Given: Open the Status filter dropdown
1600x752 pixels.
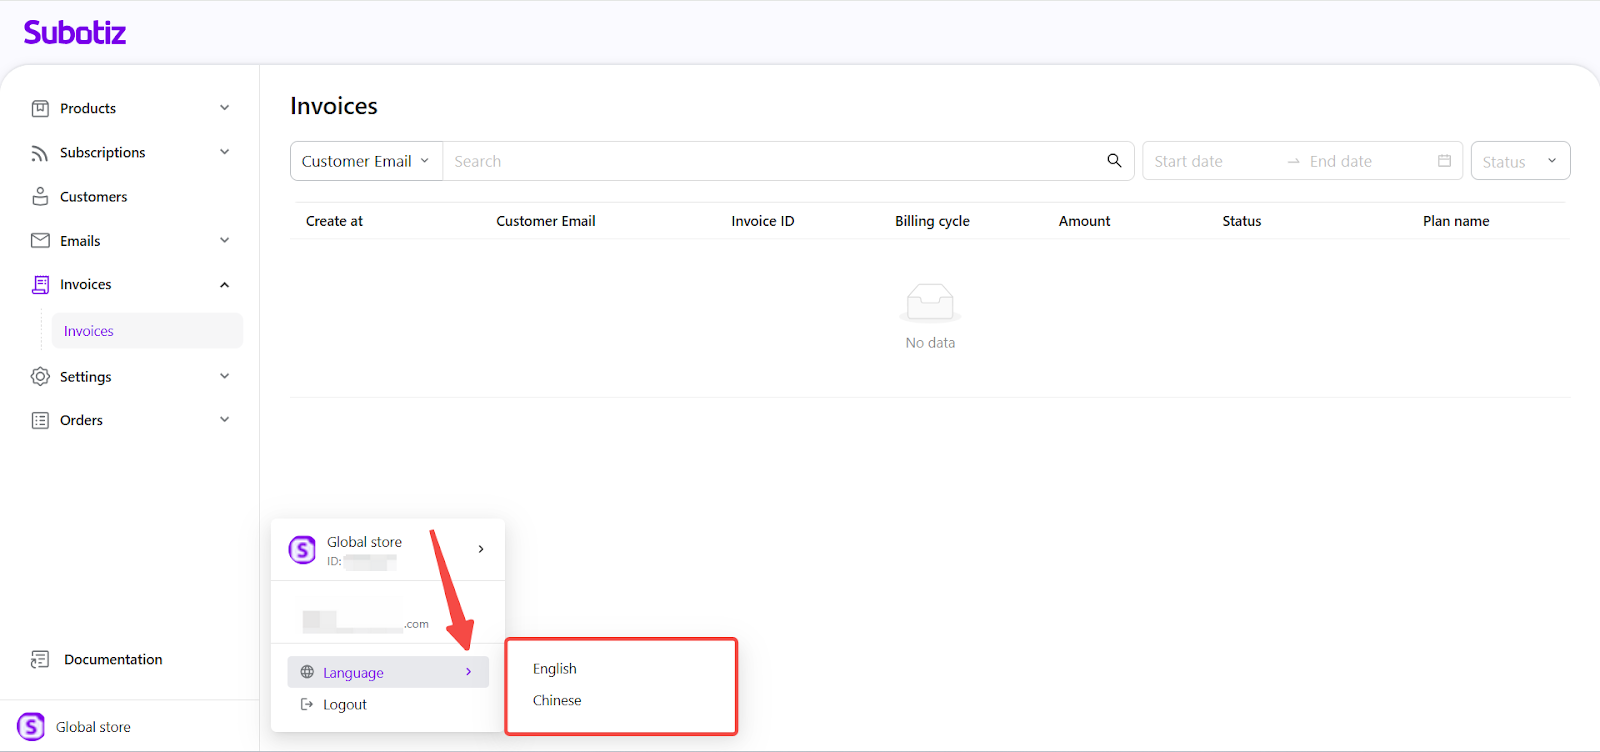Looking at the screenshot, I should pyautogui.click(x=1519, y=161).
